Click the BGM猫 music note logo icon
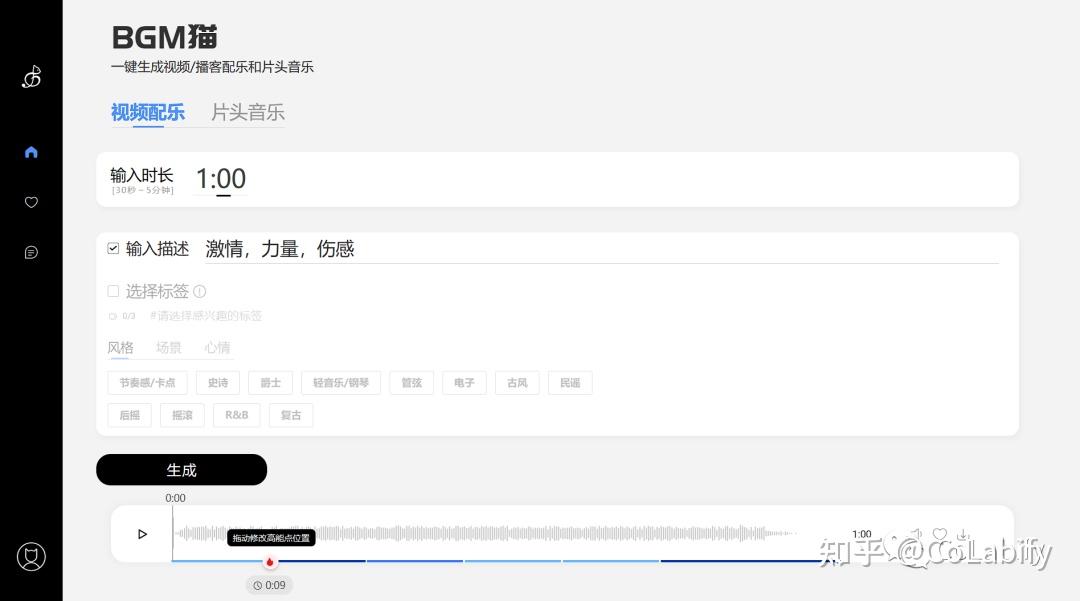This screenshot has width=1080, height=601. 30,76
